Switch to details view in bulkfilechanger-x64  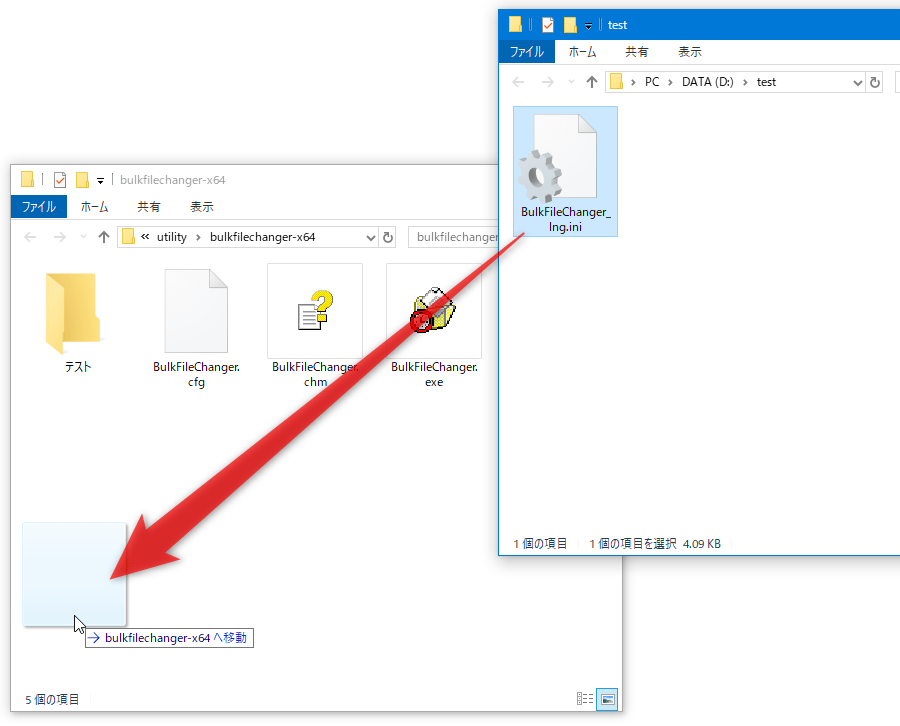tap(585, 699)
